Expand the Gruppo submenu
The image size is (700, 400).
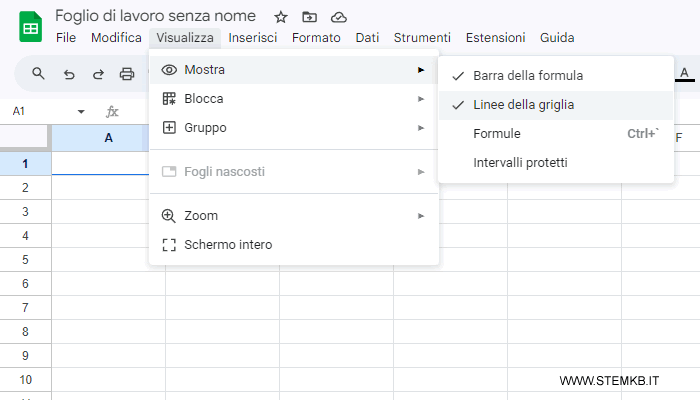(x=205, y=128)
